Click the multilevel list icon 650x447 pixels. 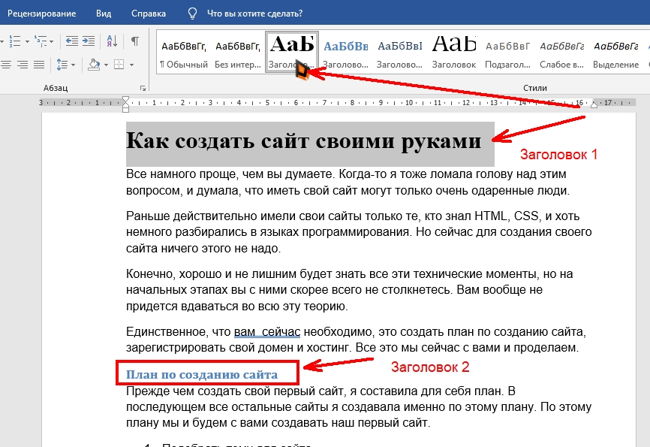pyautogui.click(x=41, y=41)
